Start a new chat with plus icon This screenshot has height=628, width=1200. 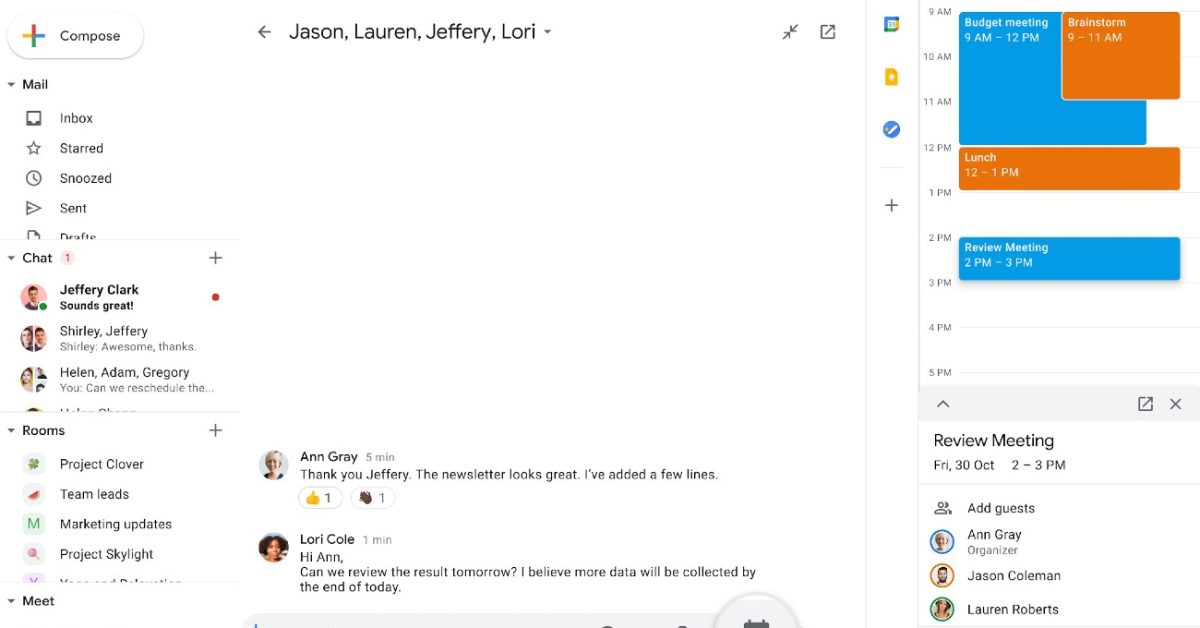click(215, 258)
